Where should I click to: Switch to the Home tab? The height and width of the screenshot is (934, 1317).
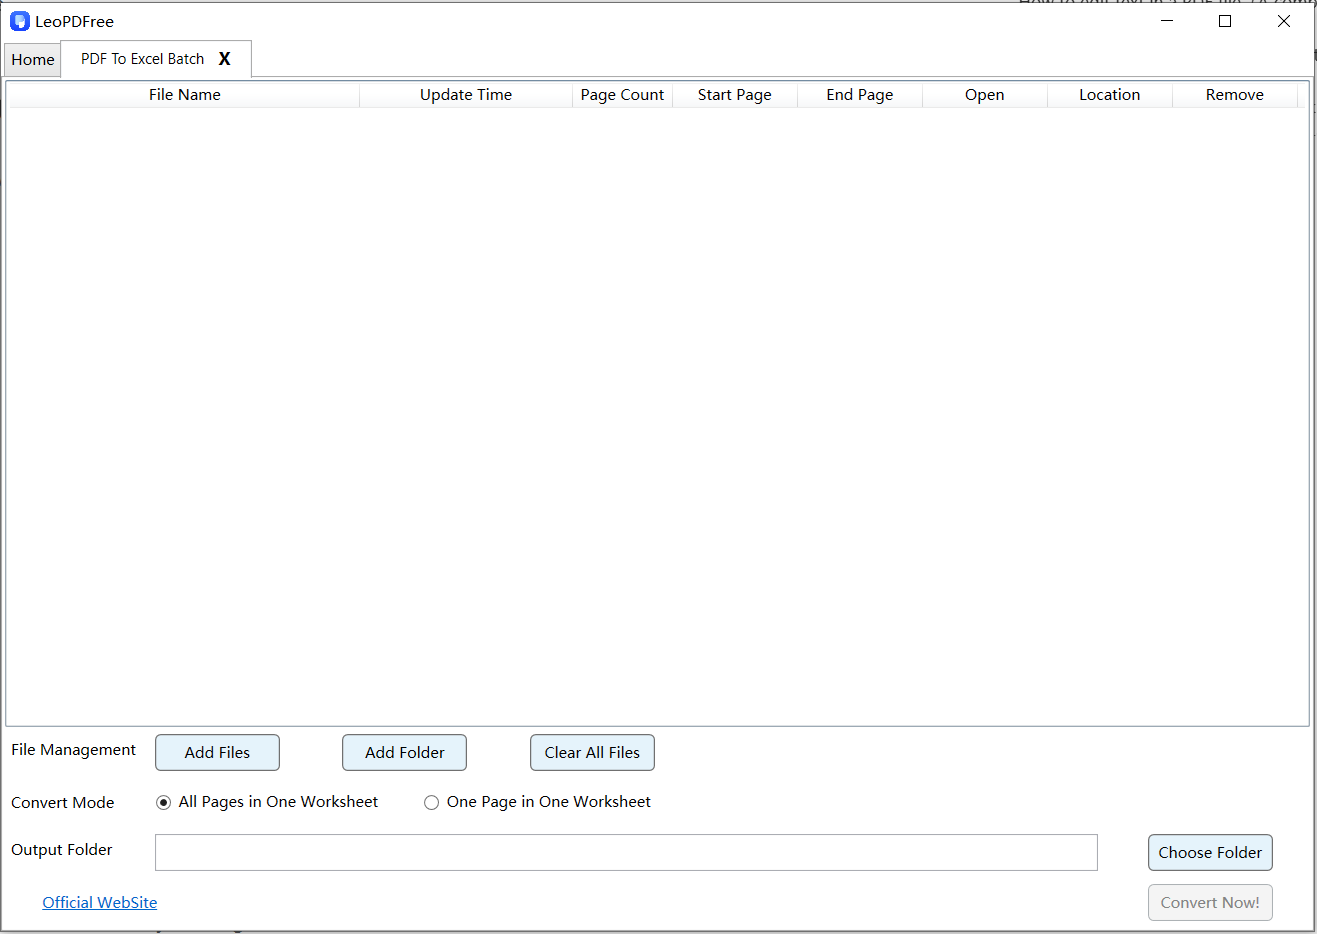(31, 59)
